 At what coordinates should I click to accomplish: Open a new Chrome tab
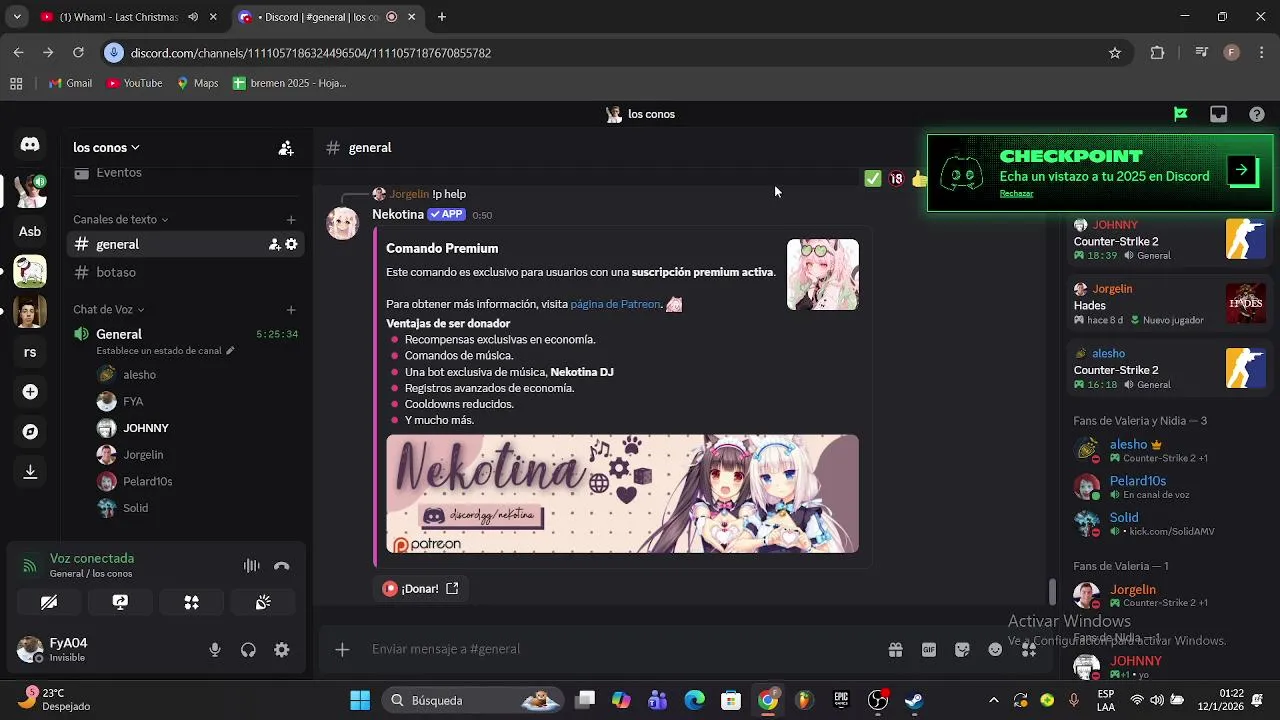(441, 17)
